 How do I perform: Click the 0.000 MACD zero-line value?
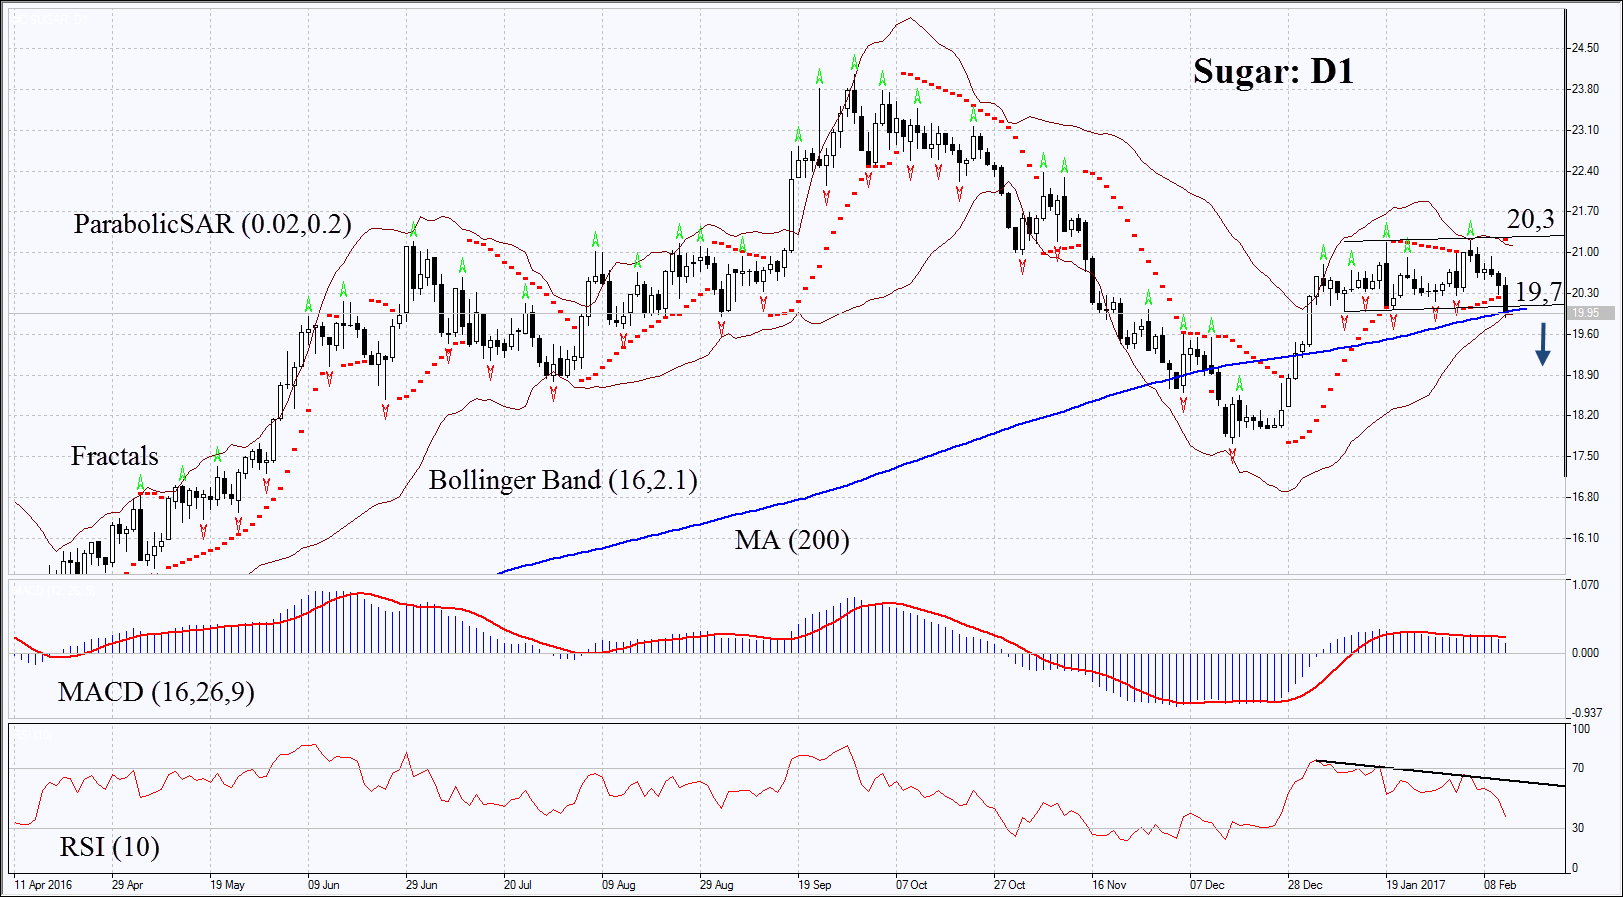[x=1585, y=653]
